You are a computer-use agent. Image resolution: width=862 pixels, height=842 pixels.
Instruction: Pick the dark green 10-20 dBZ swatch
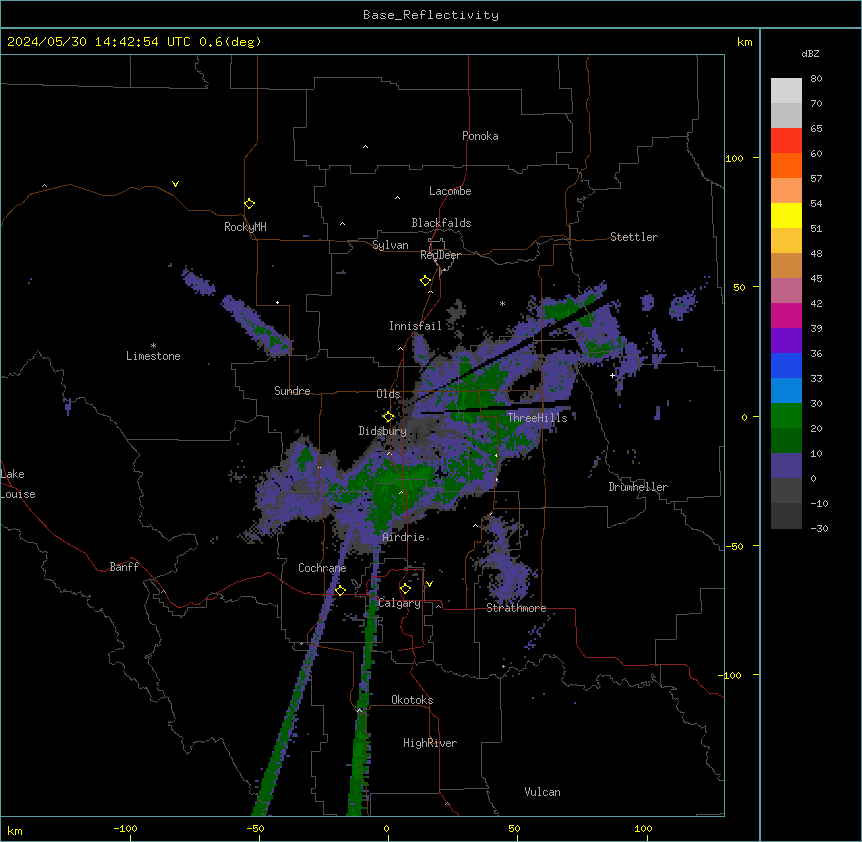coord(786,441)
